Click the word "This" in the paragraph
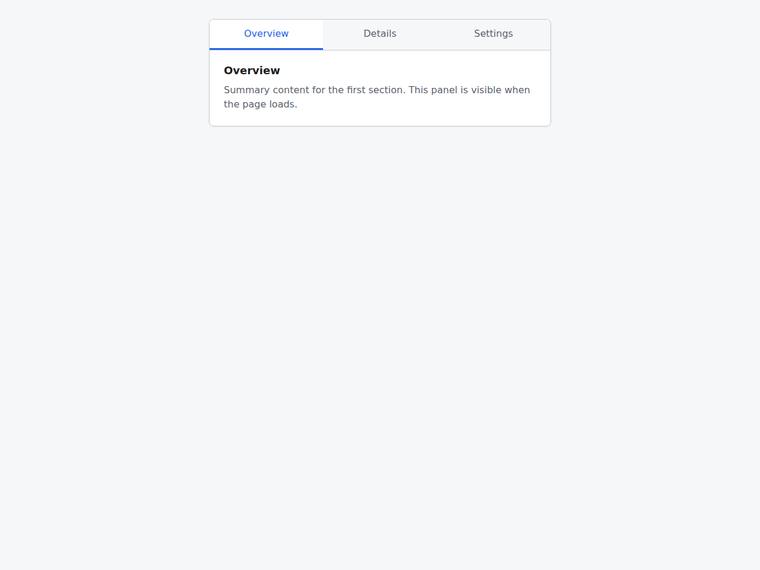 click(418, 90)
